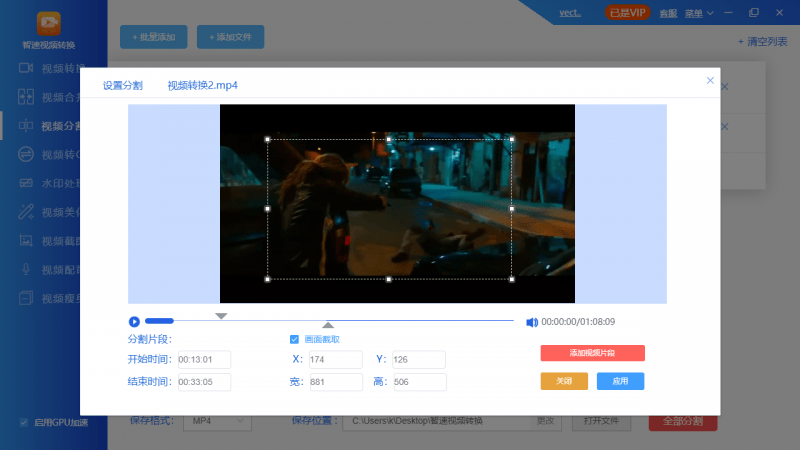Click the 视频合并 merge icon in sidebar
Image resolution: width=800 pixels, height=450 pixels.
coord(26,97)
